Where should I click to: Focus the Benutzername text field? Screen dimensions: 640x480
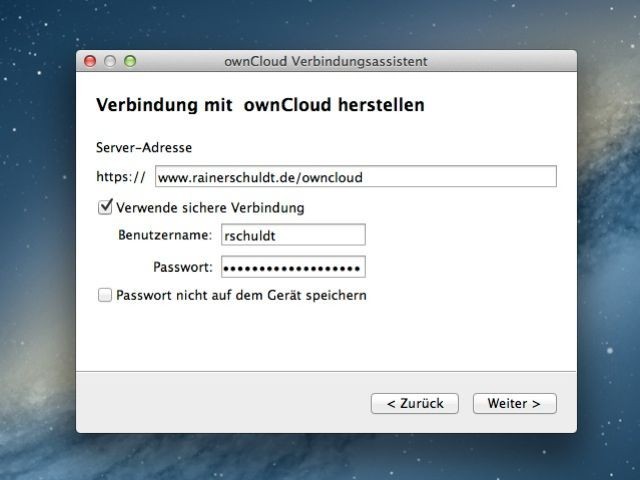click(292, 235)
